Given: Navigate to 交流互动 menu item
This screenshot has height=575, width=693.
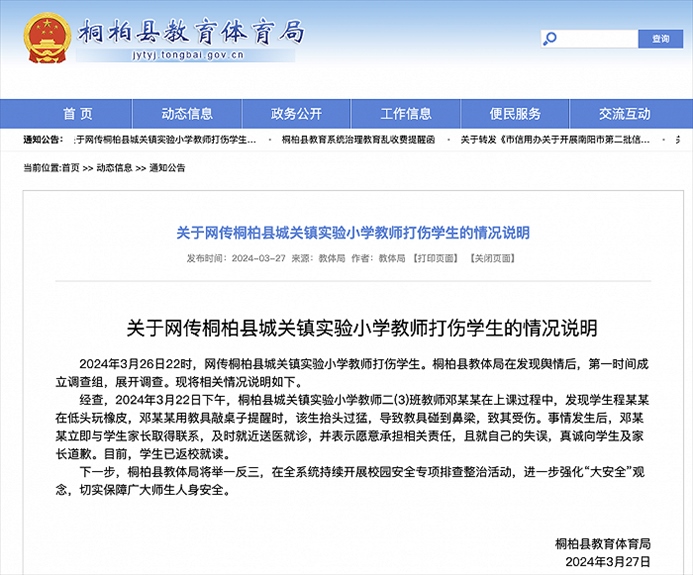Looking at the screenshot, I should 625,113.
